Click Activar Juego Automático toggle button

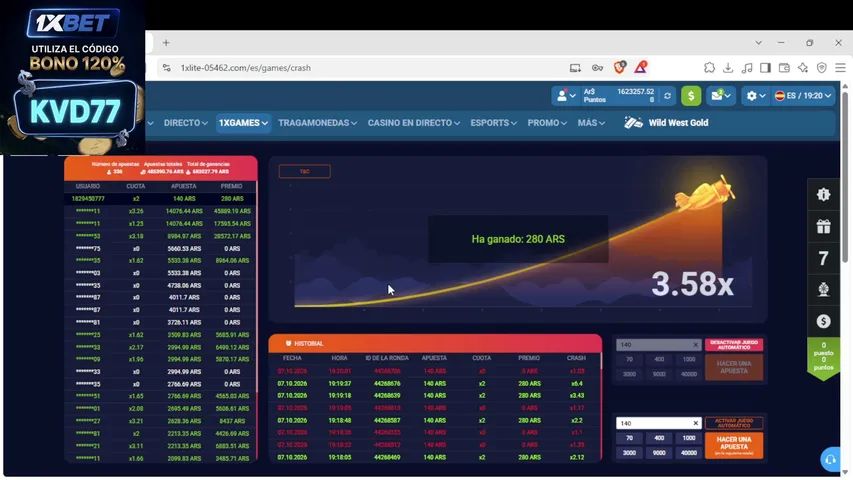(734, 423)
